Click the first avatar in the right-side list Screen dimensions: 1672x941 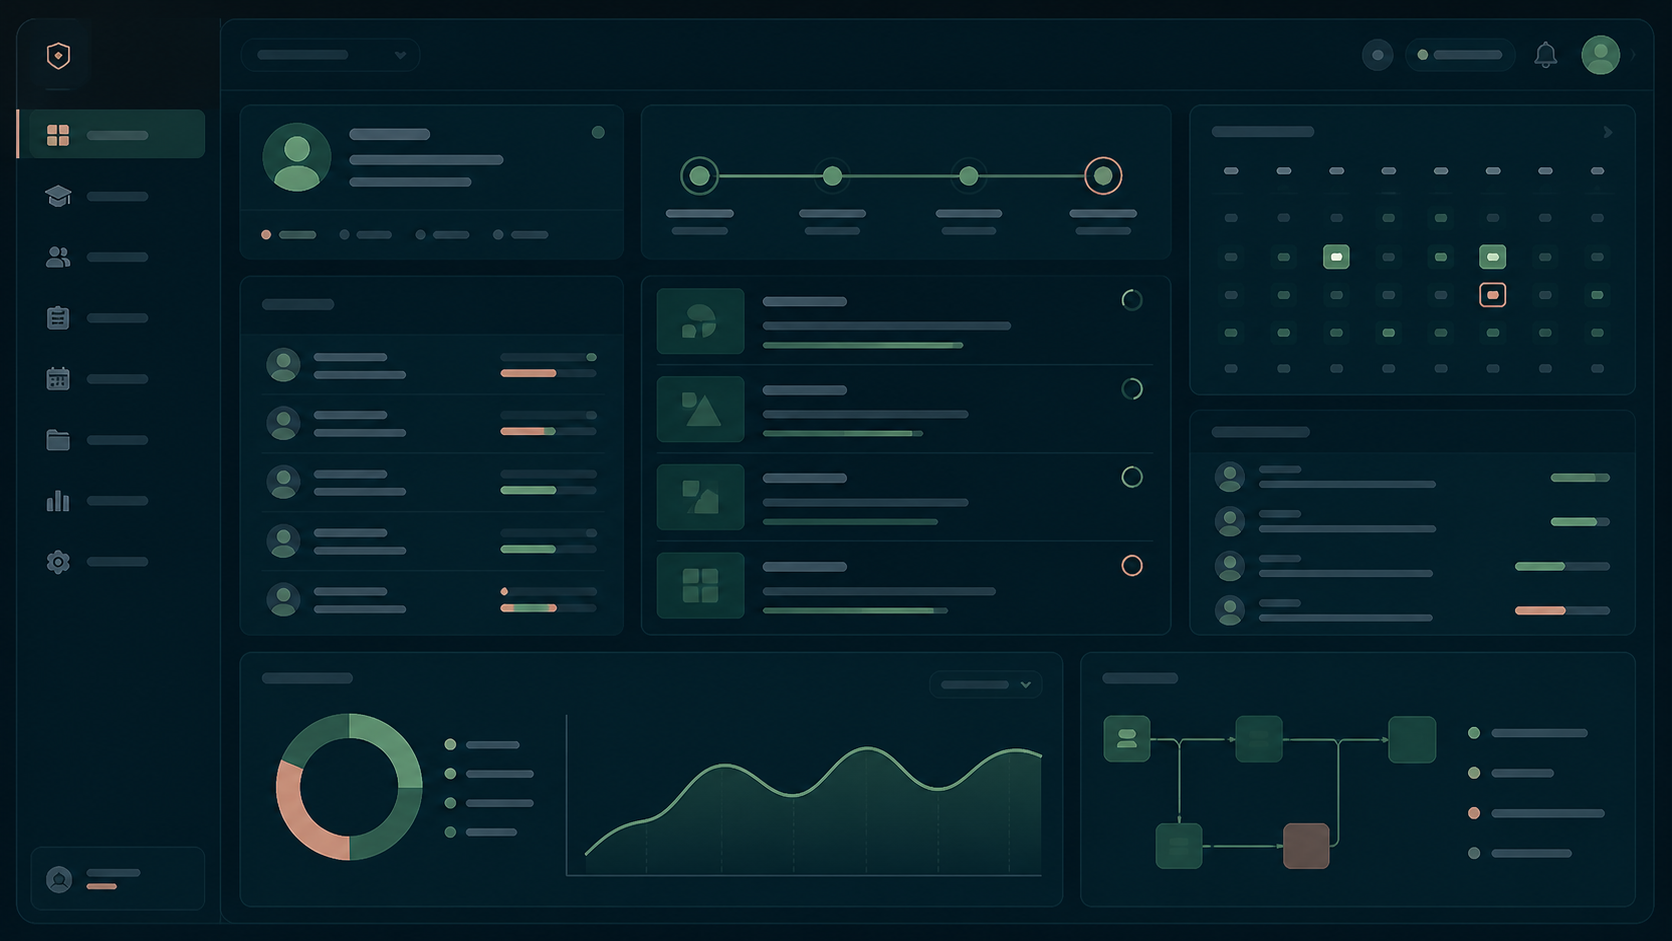[1230, 477]
